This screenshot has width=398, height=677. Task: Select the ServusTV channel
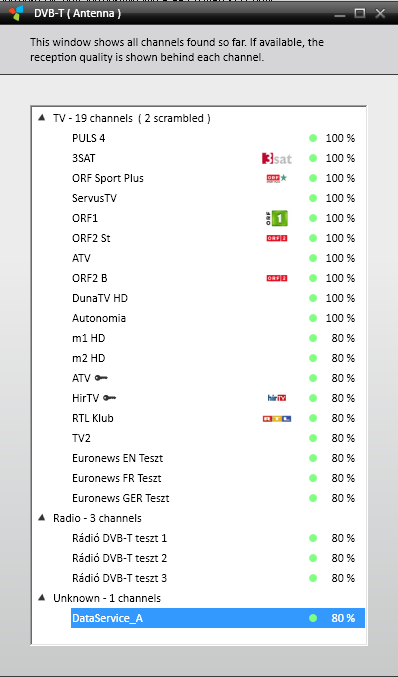(218, 198)
